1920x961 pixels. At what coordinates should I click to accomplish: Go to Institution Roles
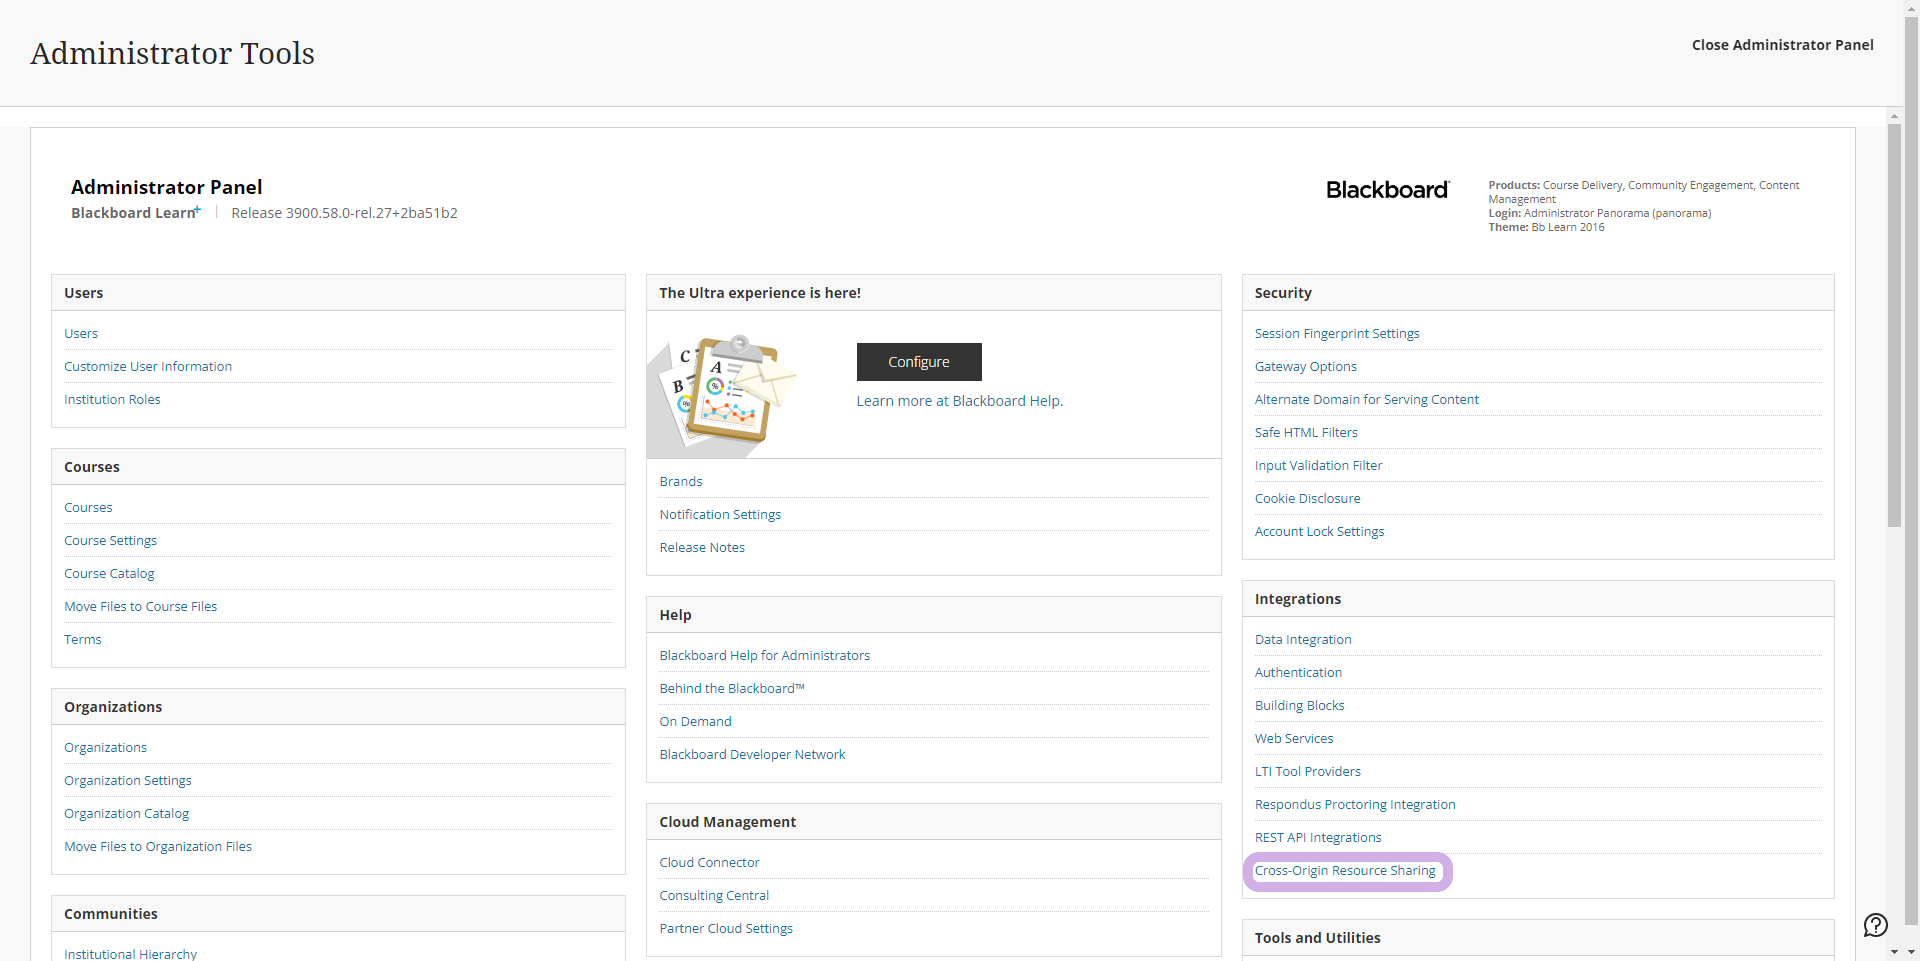pos(112,400)
